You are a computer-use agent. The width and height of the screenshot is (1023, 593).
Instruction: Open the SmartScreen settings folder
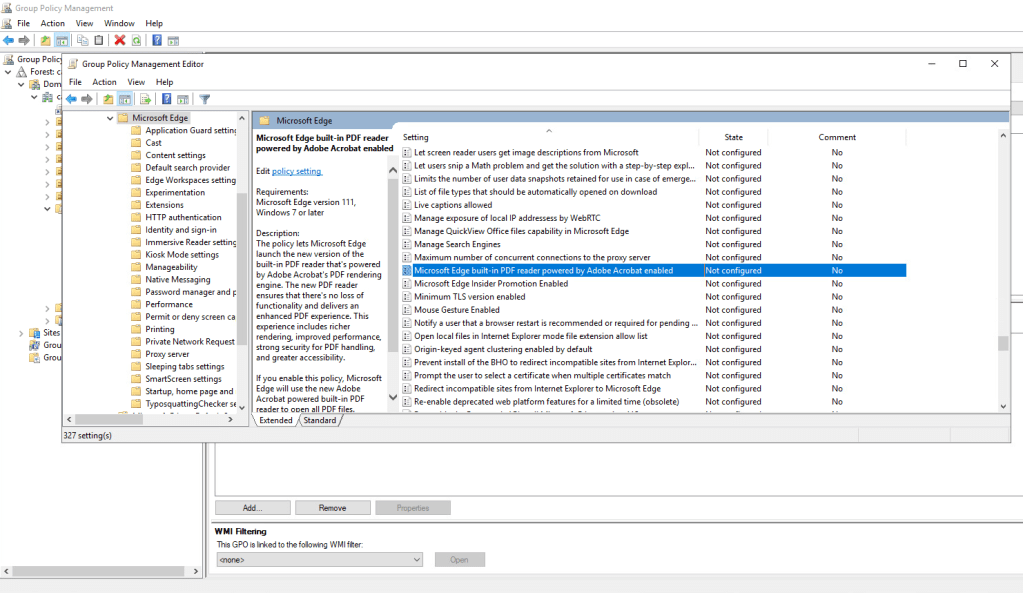183,379
